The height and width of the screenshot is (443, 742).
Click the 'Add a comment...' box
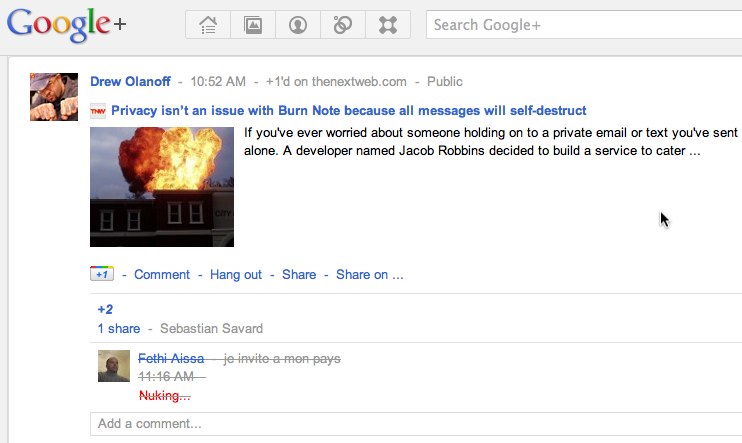[x=416, y=424]
